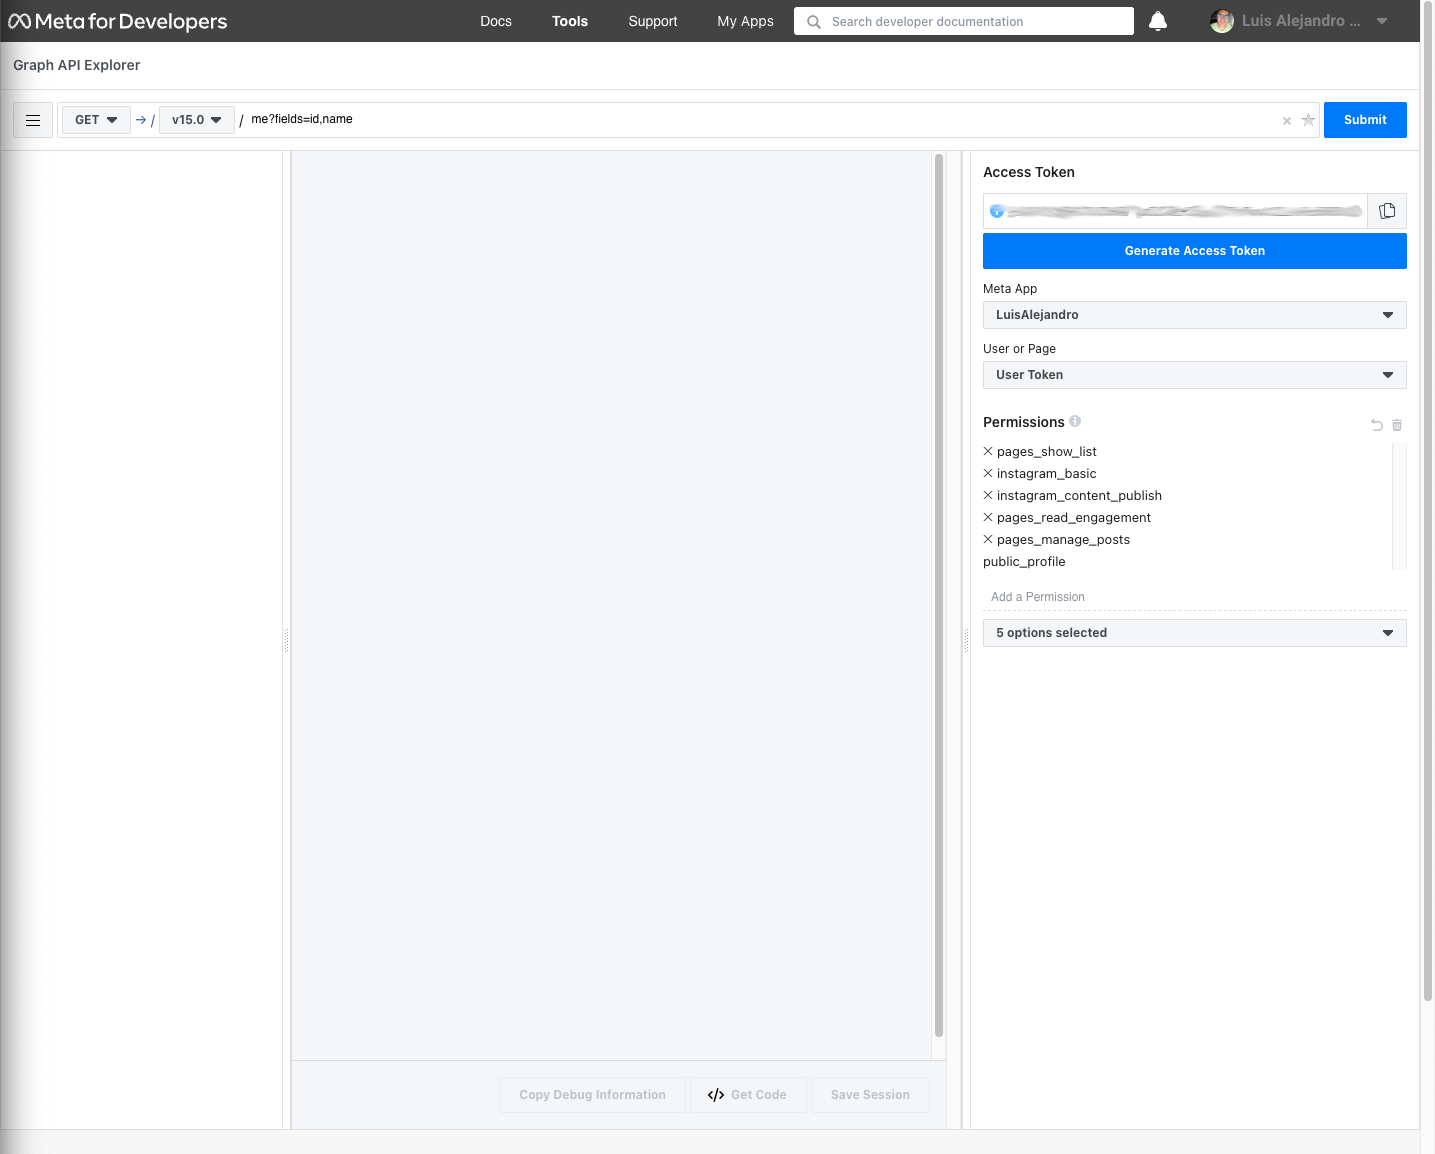Click the Permissions info icon
The width and height of the screenshot is (1435, 1154).
pos(1075,421)
